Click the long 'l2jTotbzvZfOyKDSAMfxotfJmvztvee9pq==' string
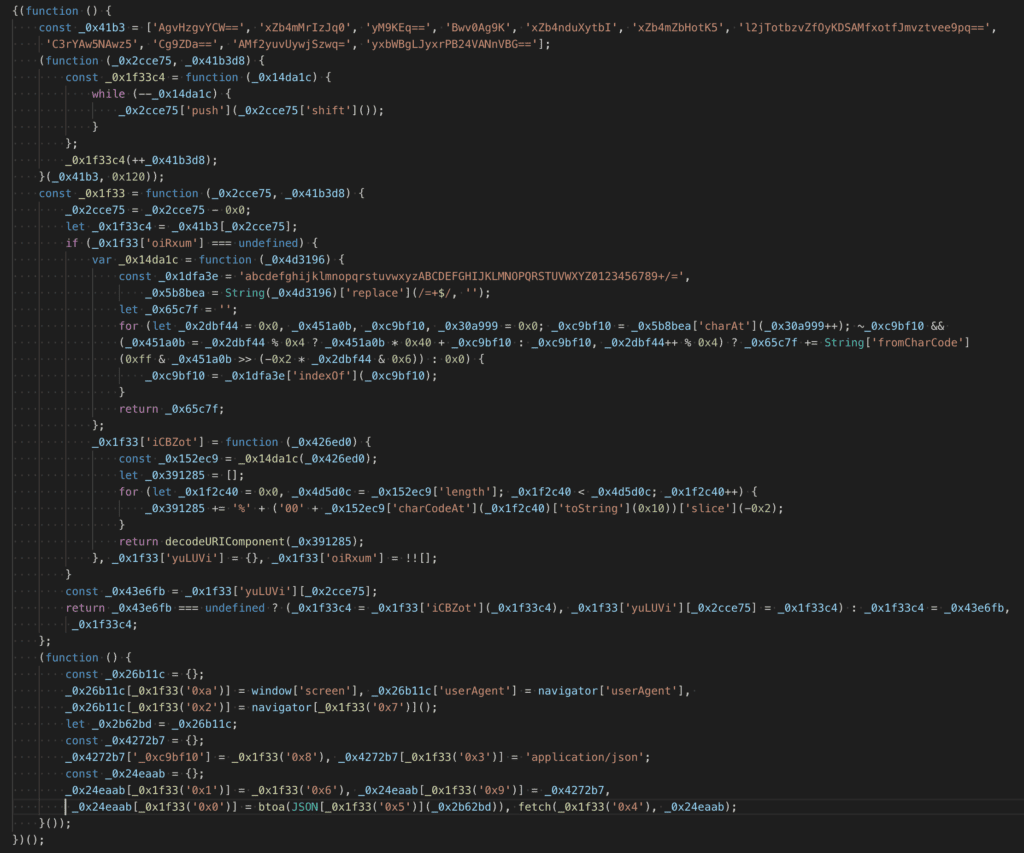Viewport: 1024px width, 853px height. tap(865, 27)
